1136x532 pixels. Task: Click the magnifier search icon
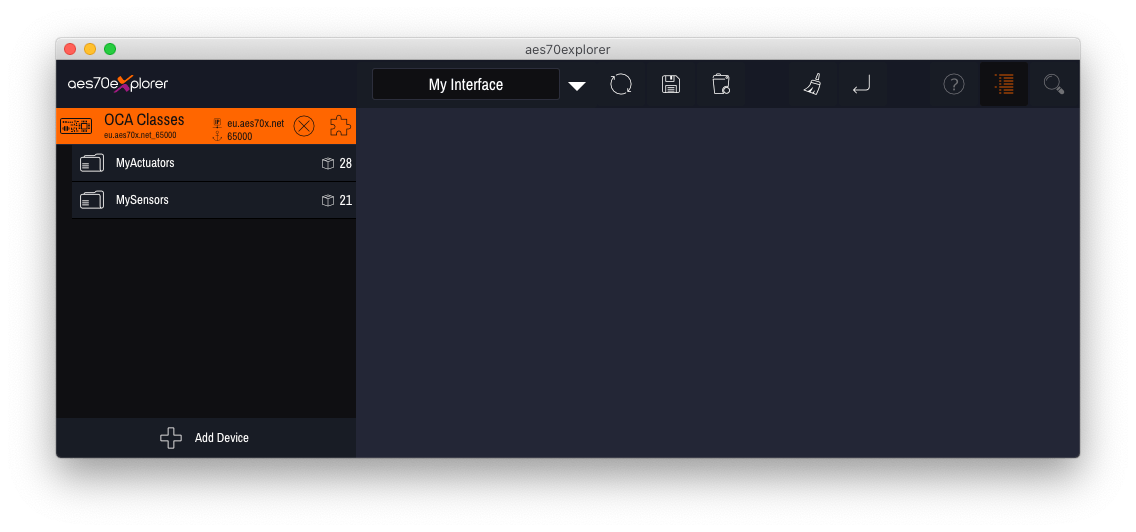pos(1053,85)
